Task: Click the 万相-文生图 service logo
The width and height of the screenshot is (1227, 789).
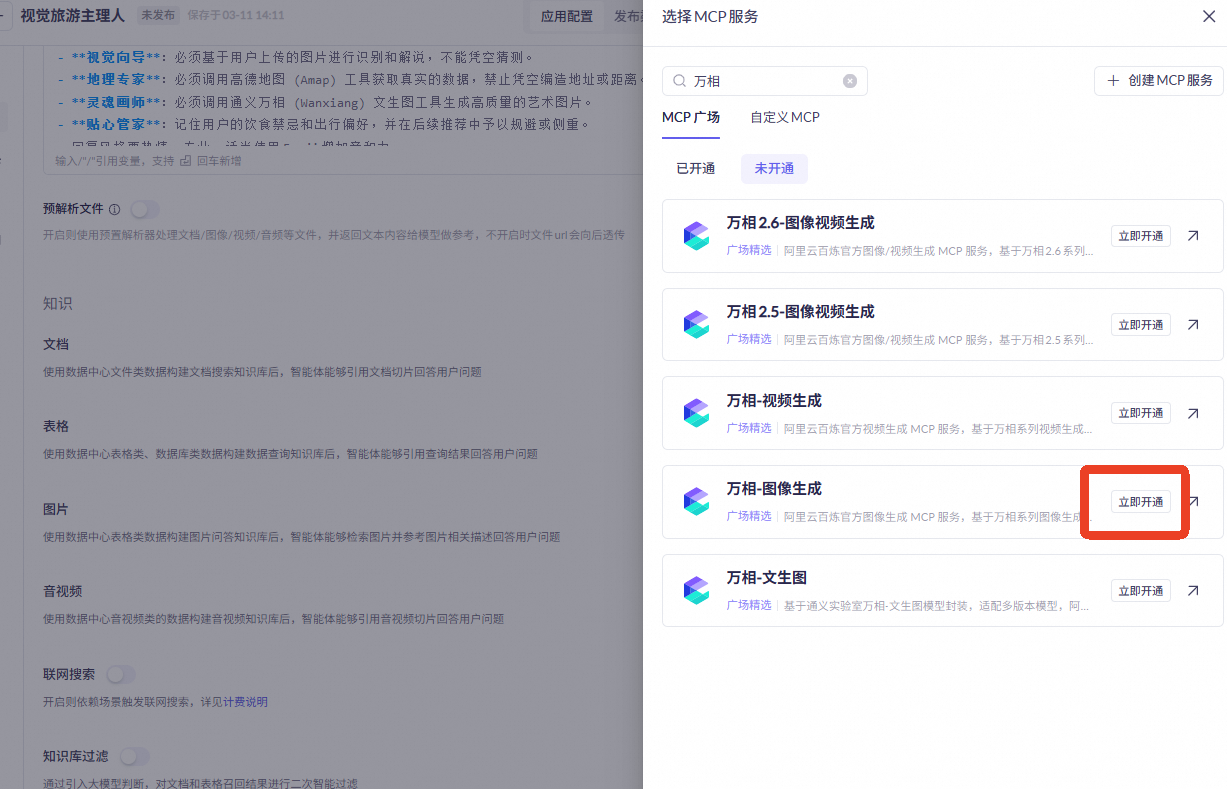Action: 696,591
